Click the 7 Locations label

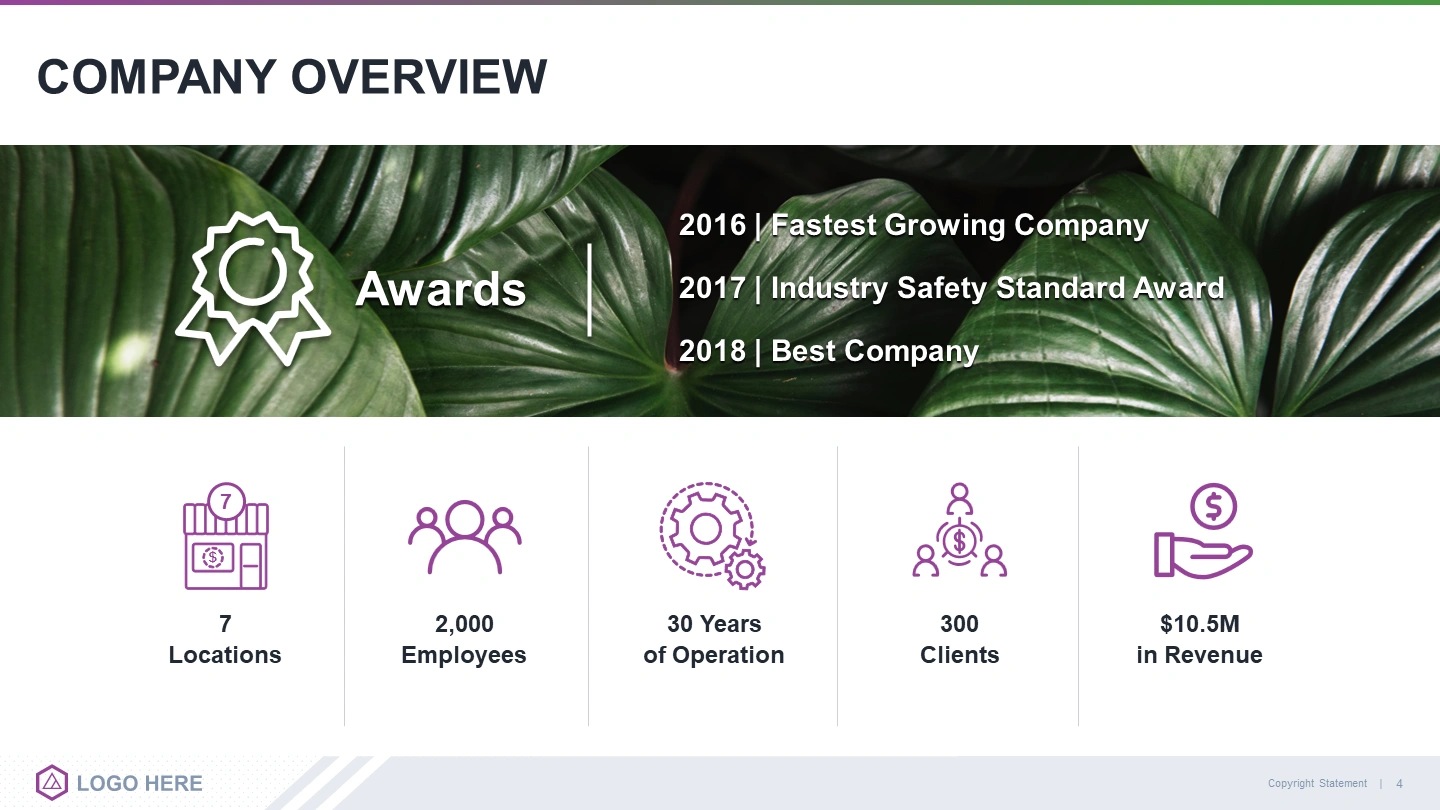[x=225, y=640]
